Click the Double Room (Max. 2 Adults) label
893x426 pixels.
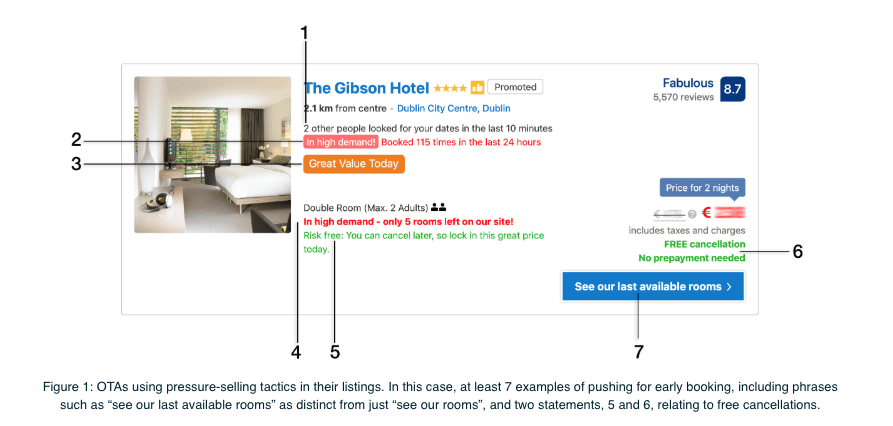(366, 208)
